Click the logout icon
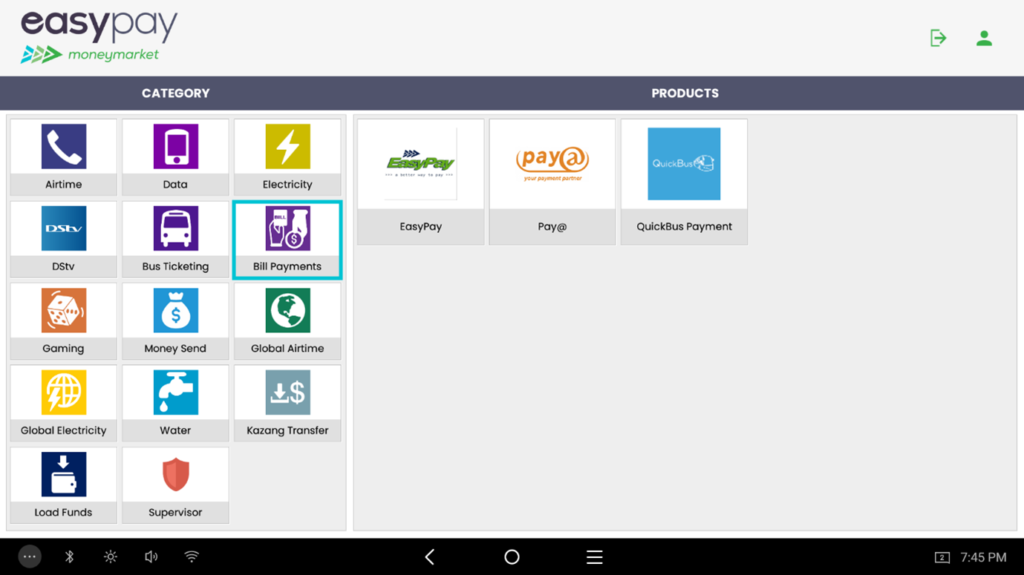Viewport: 1024px width, 575px height. click(938, 38)
